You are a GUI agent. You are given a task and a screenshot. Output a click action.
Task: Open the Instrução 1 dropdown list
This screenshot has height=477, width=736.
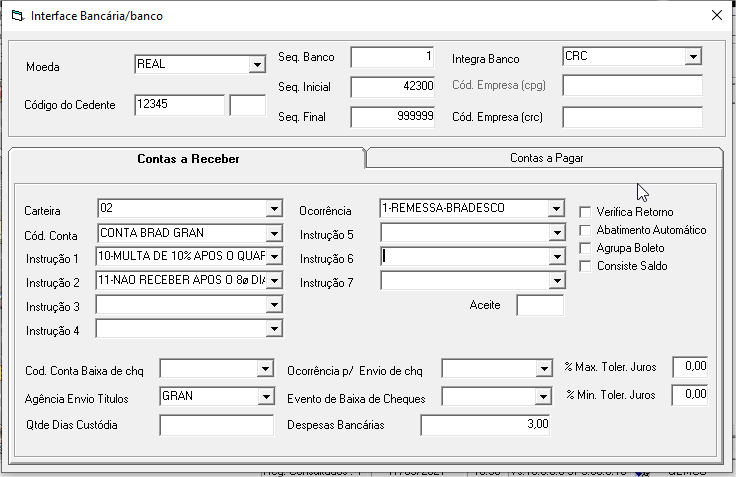click(x=274, y=257)
